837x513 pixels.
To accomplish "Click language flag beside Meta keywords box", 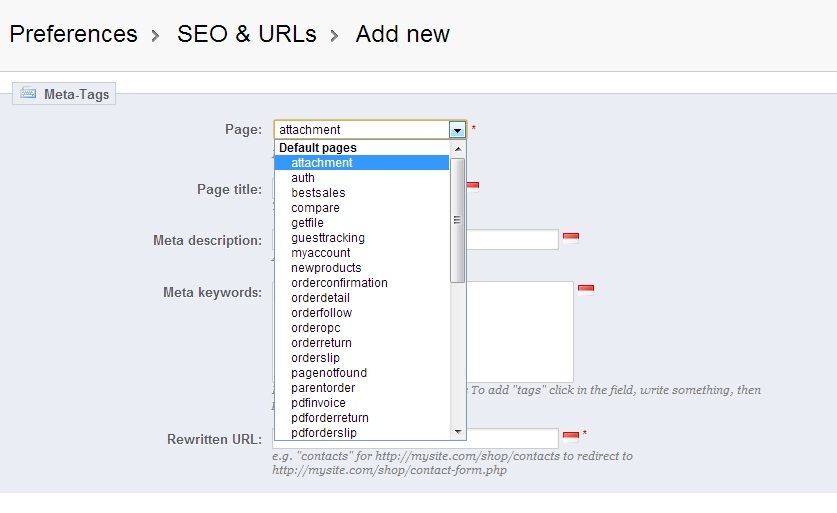I will [x=586, y=290].
